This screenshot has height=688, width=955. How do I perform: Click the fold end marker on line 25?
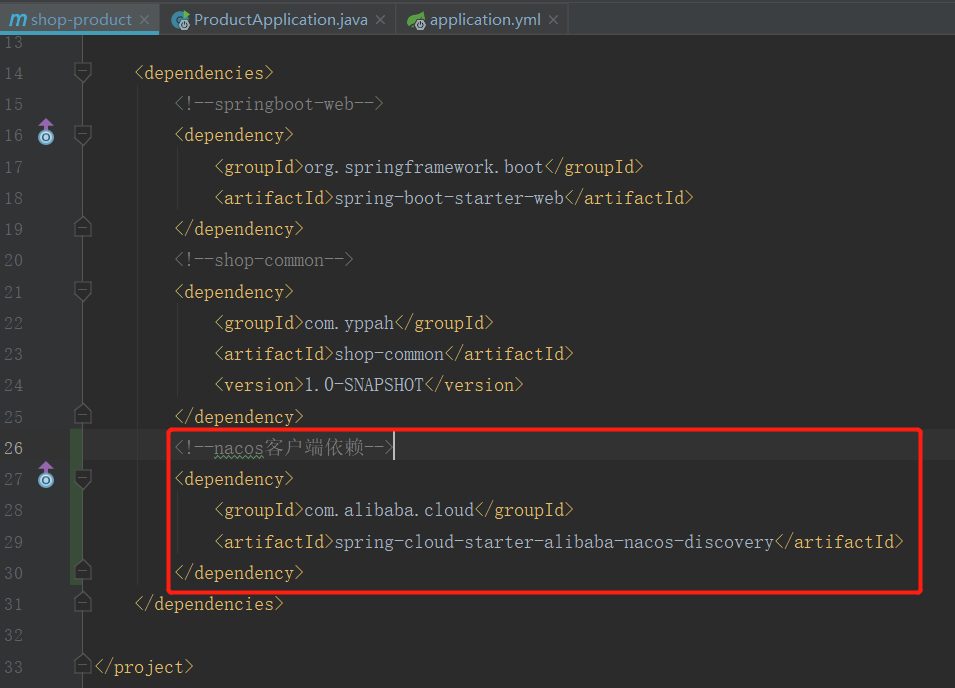[x=83, y=415]
